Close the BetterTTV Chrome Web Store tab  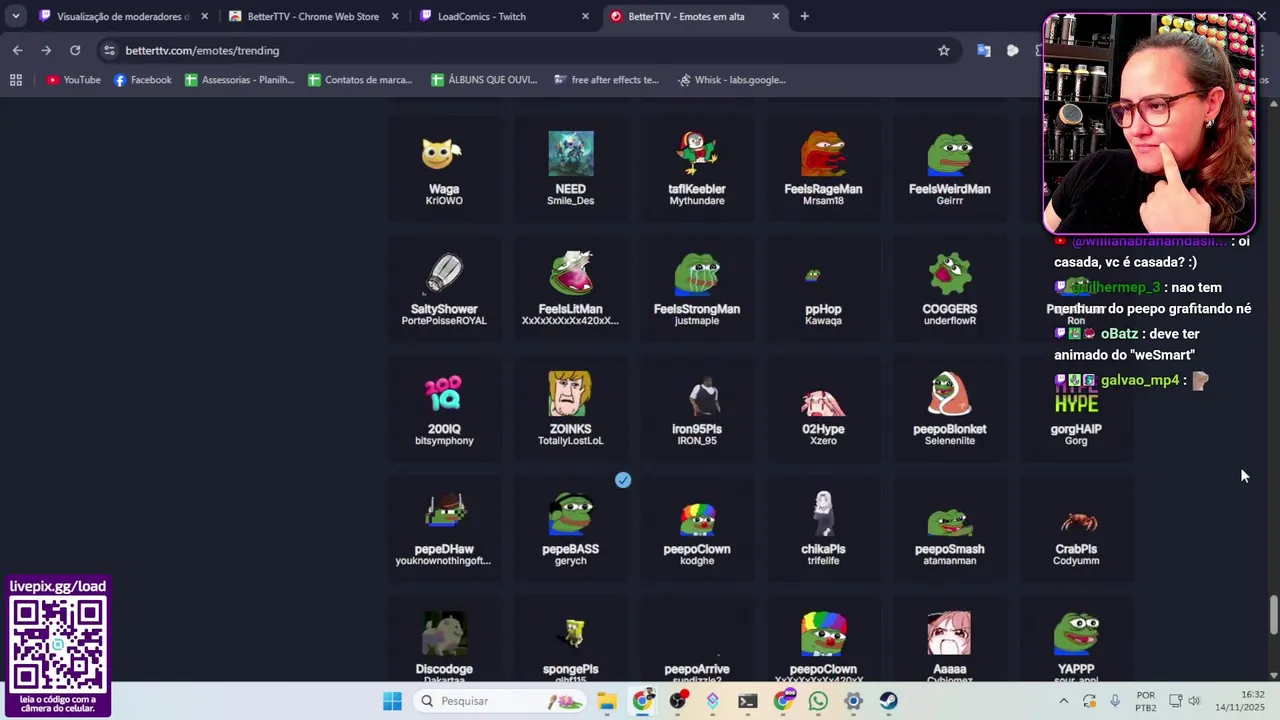click(395, 16)
